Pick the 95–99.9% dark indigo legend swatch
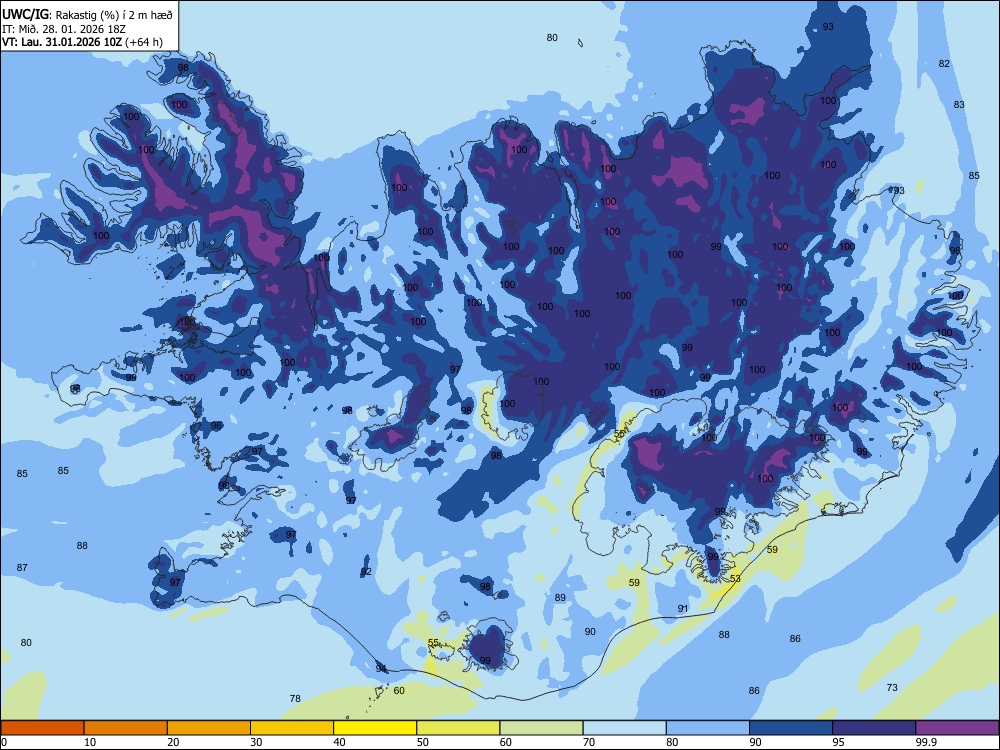 (x=874, y=728)
